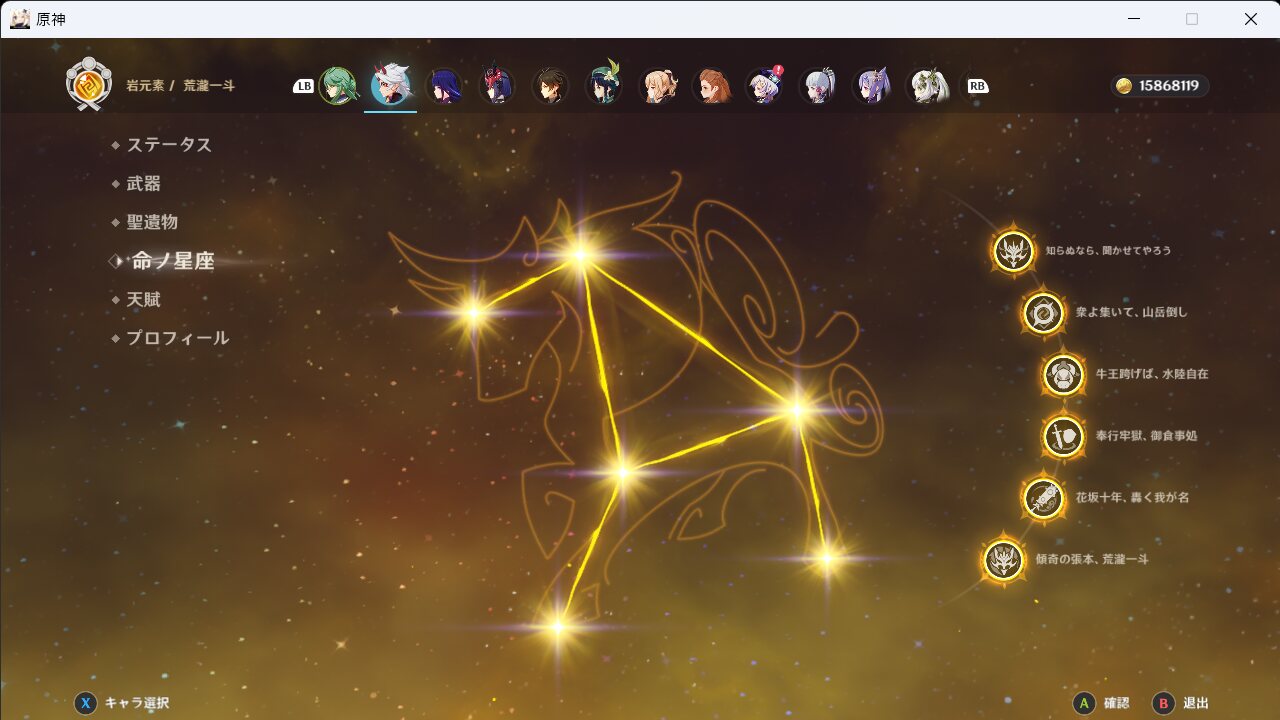This screenshot has height=720, width=1280.
Task: Open the プロフィール page
Action: click(x=177, y=338)
